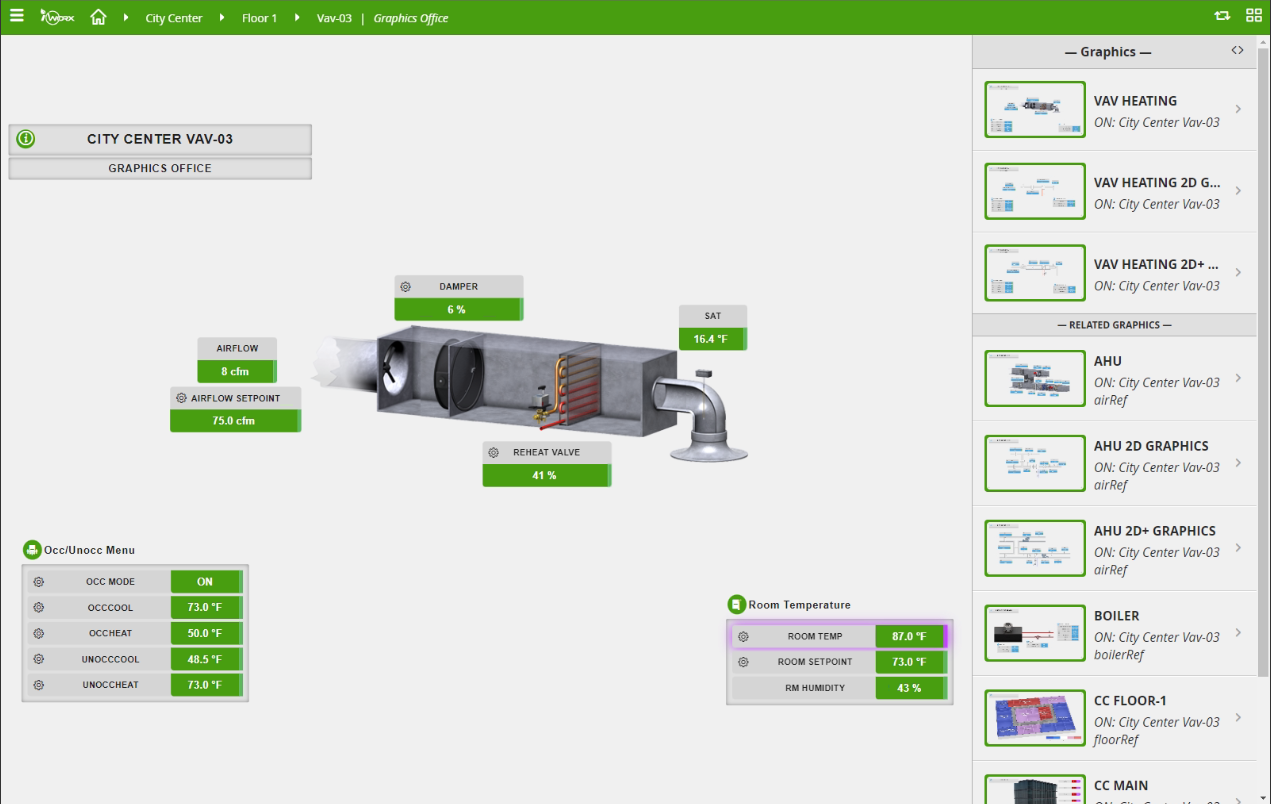Click the Graphics panel vertical scrollbar

[1263, 360]
